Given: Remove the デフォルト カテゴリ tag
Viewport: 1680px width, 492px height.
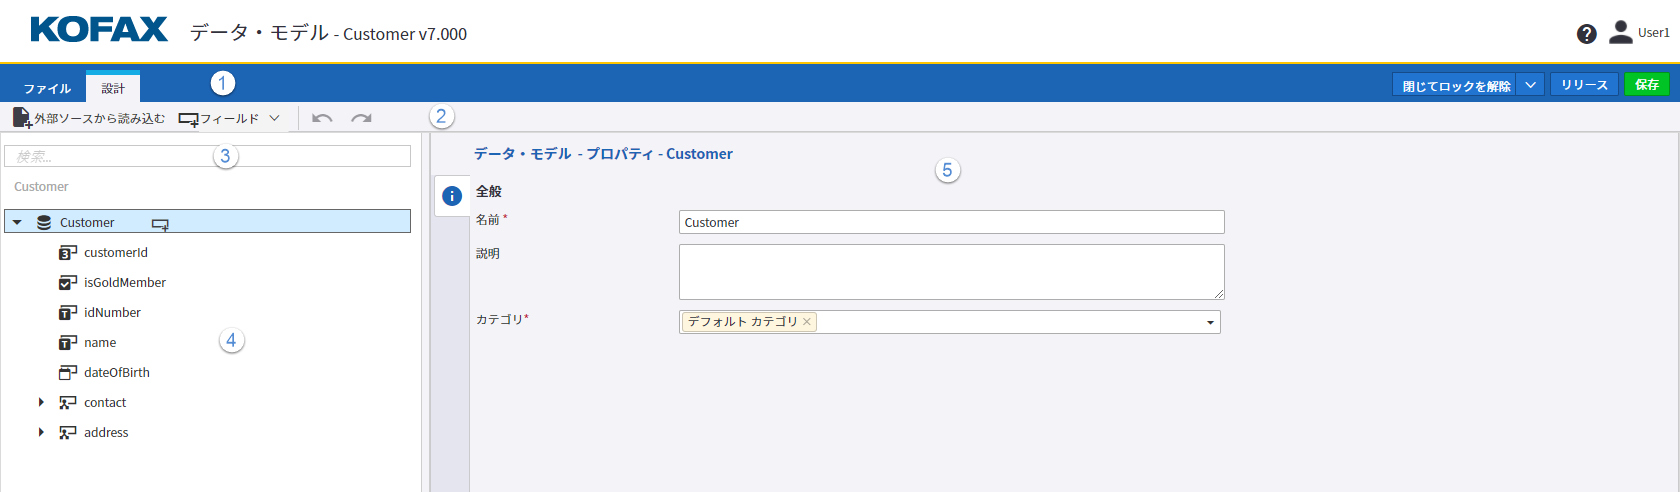Looking at the screenshot, I should [807, 322].
